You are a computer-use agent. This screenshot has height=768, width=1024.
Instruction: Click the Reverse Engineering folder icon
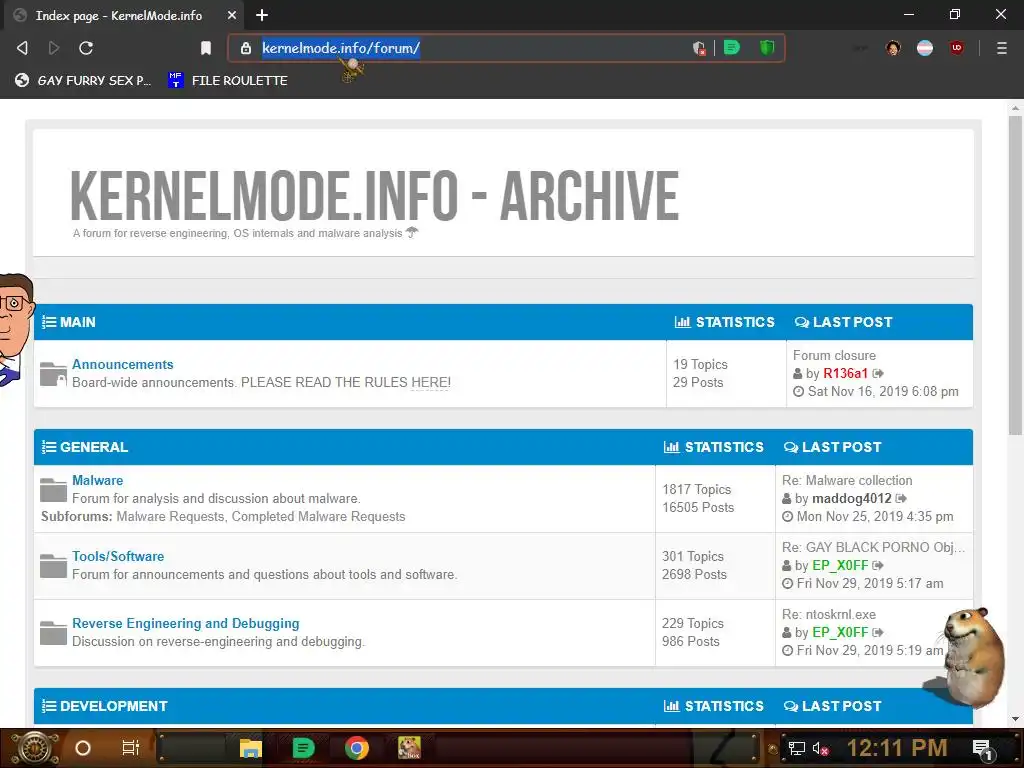53,632
